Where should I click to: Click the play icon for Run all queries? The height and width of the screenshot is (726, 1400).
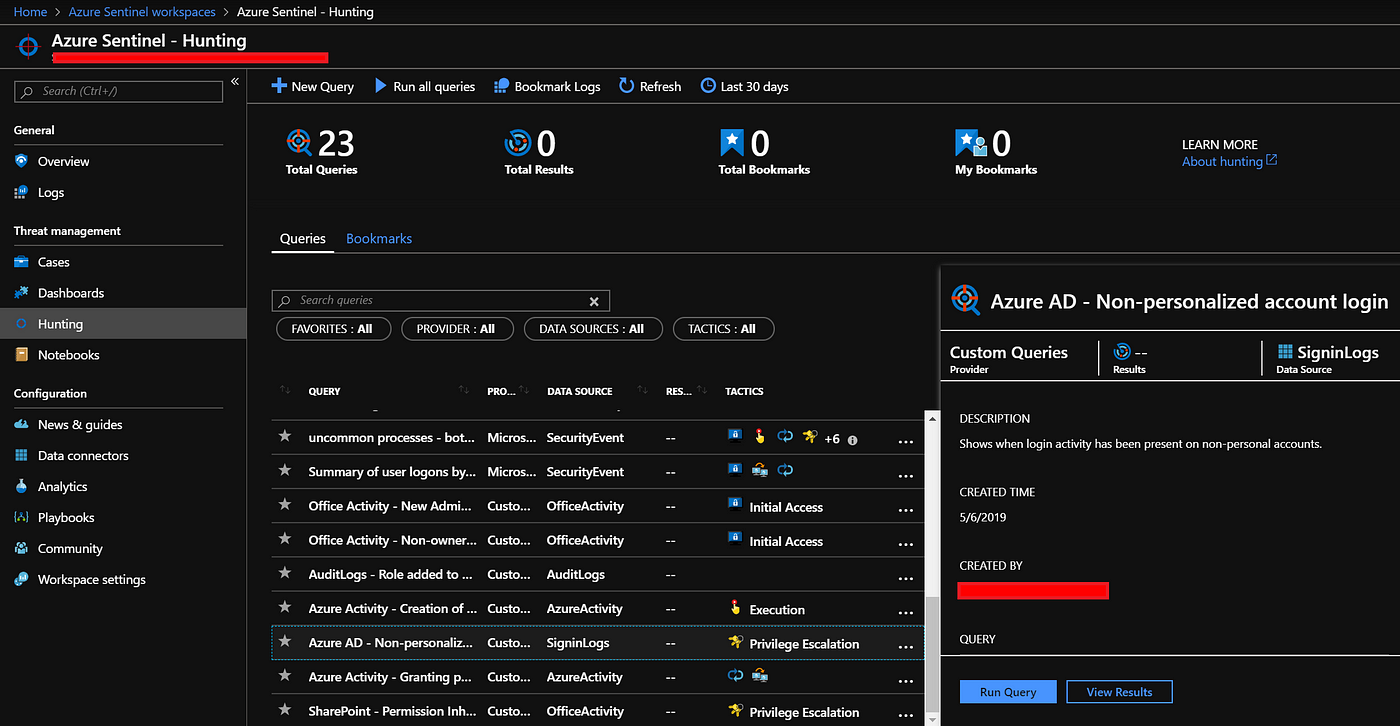[380, 86]
